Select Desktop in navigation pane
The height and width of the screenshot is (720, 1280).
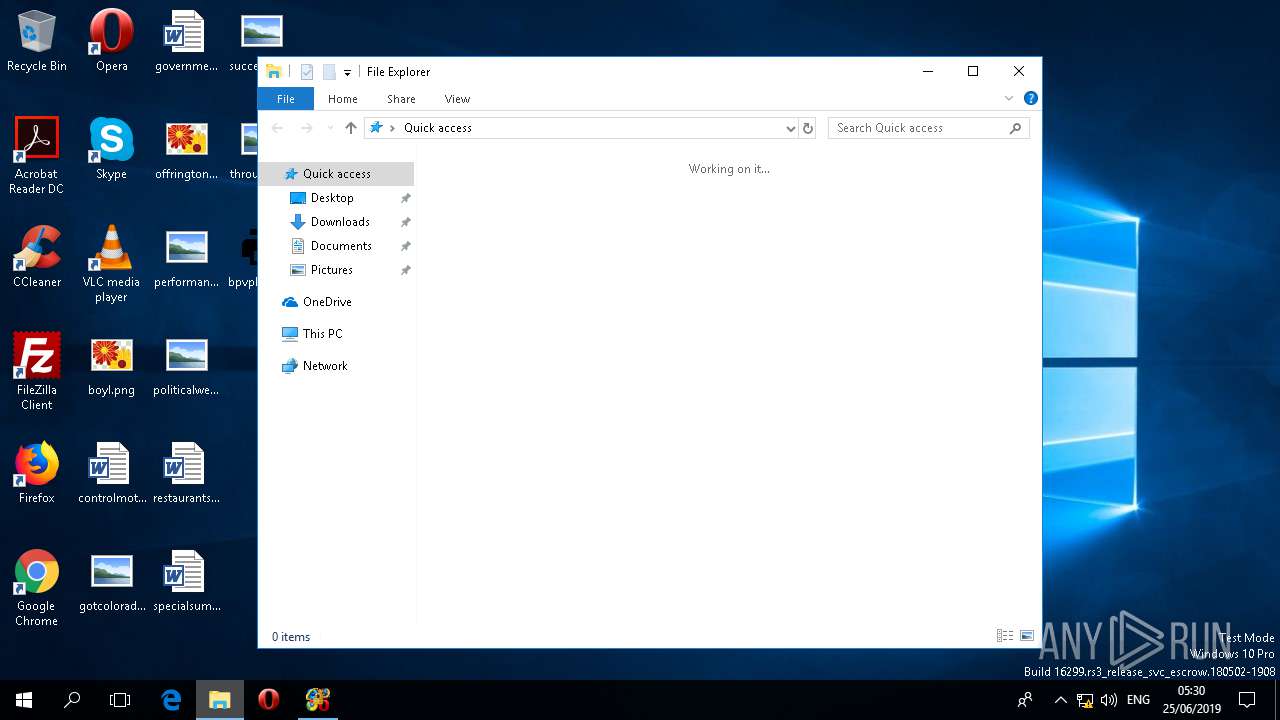[x=332, y=198]
